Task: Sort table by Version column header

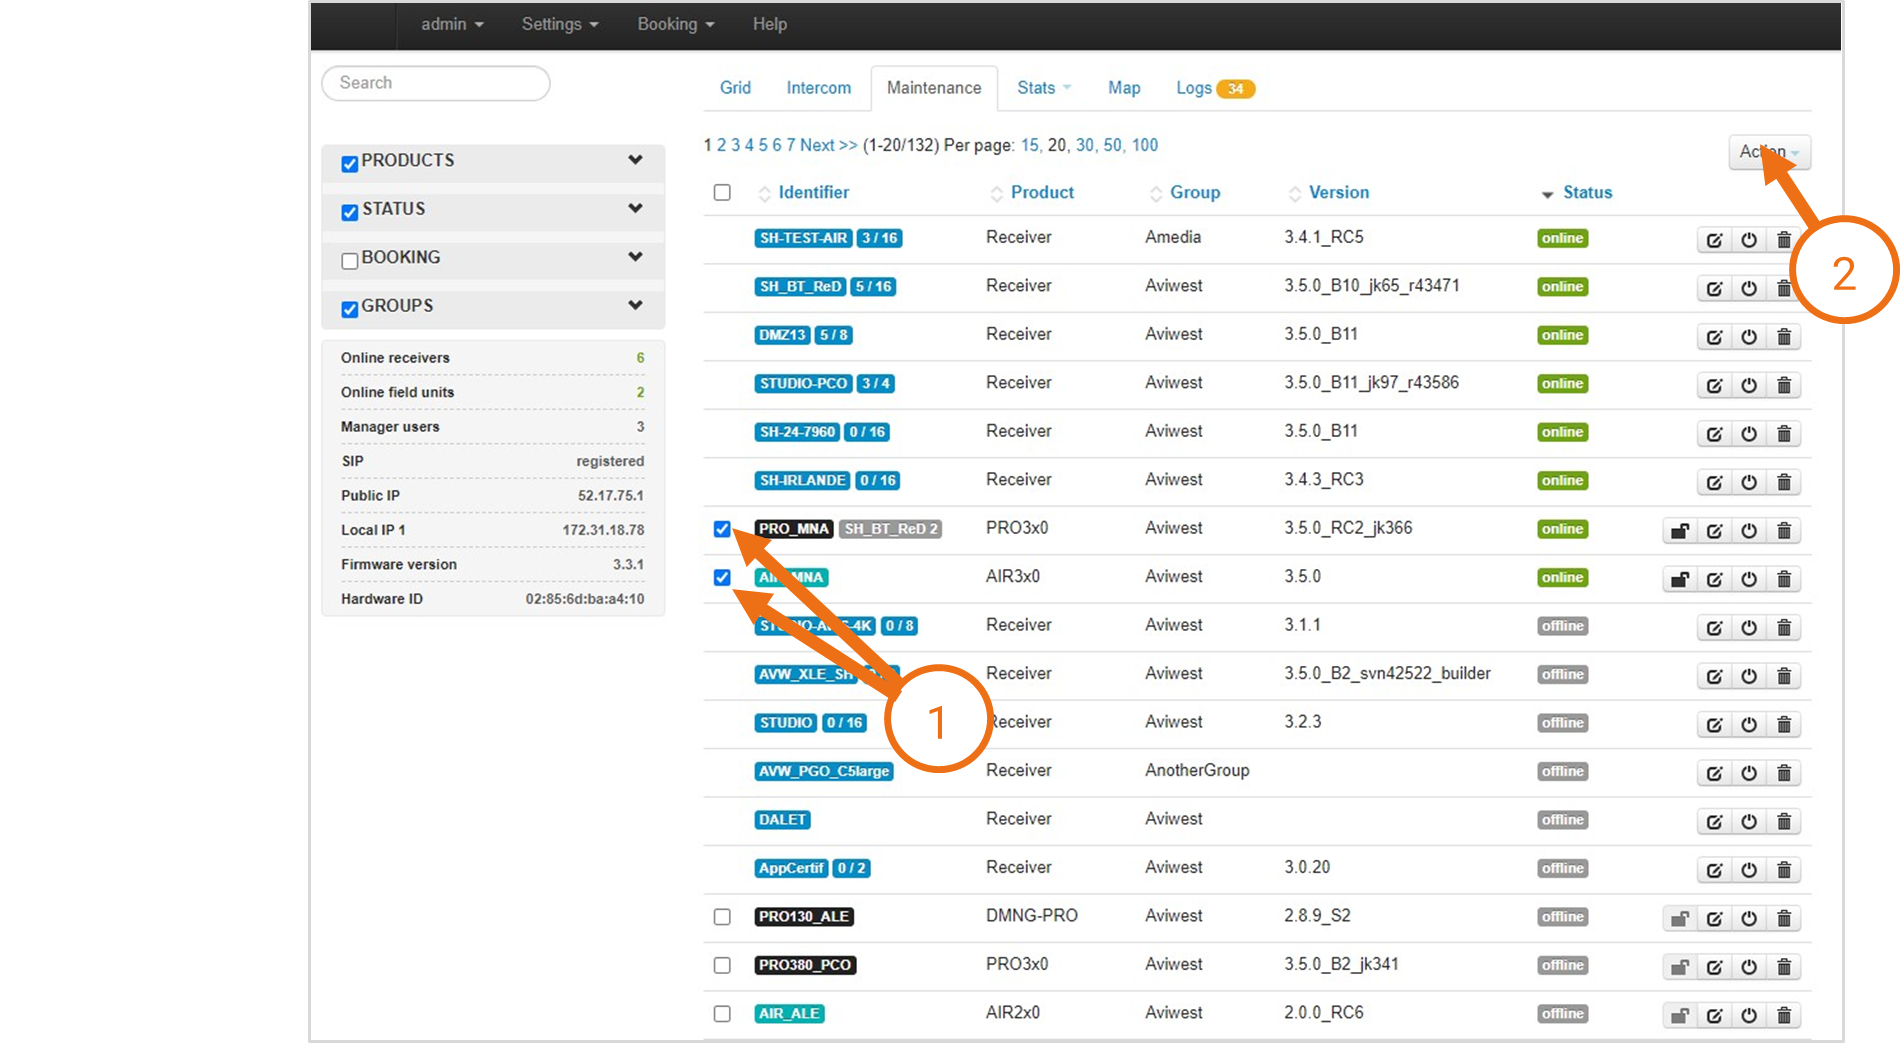Action: tap(1338, 192)
